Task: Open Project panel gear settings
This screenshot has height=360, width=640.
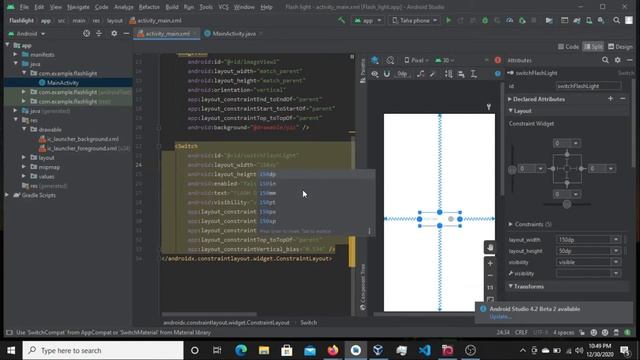Action: click(x=114, y=33)
